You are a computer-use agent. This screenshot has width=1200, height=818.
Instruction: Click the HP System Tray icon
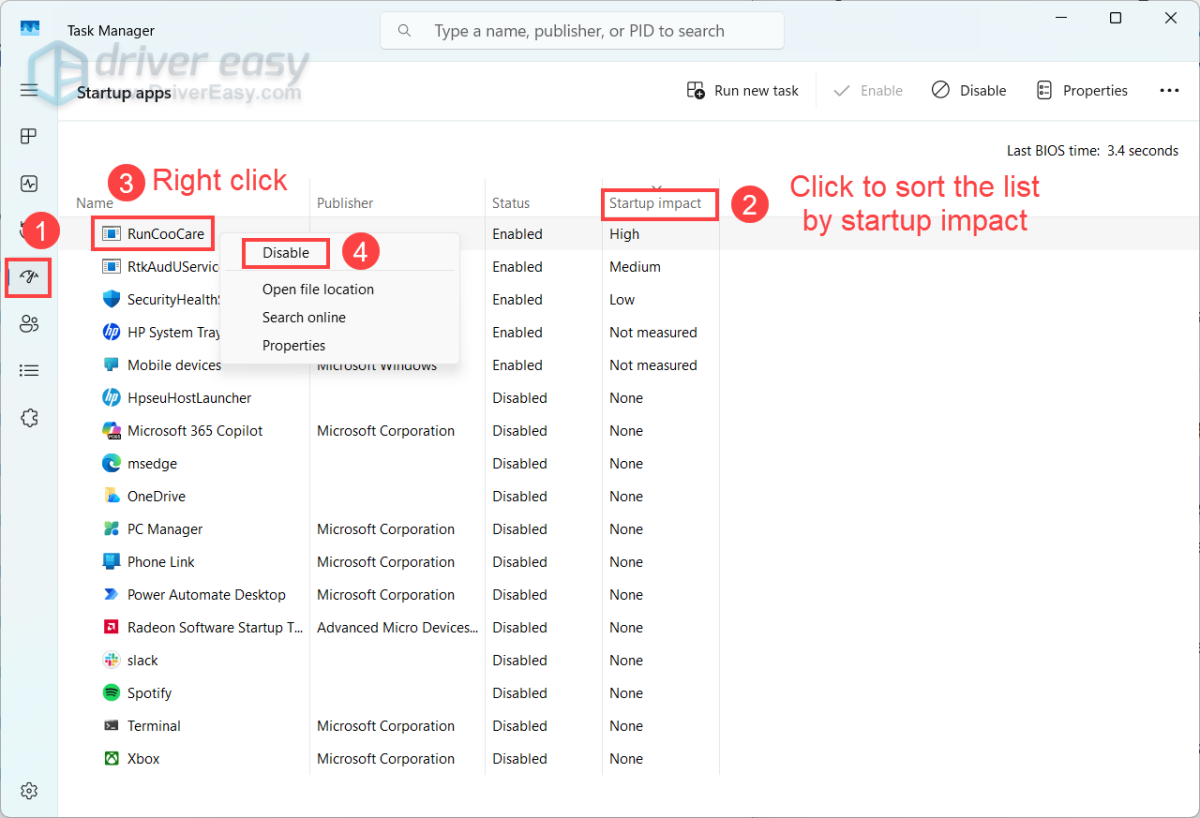point(111,332)
